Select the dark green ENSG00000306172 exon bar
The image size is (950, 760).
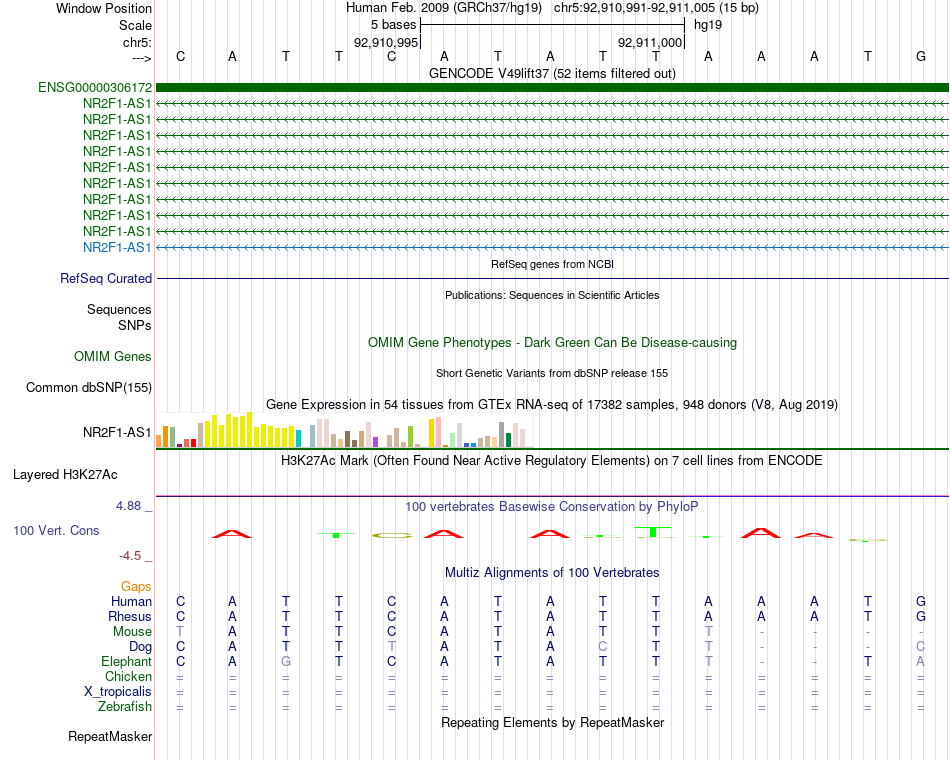click(552, 87)
